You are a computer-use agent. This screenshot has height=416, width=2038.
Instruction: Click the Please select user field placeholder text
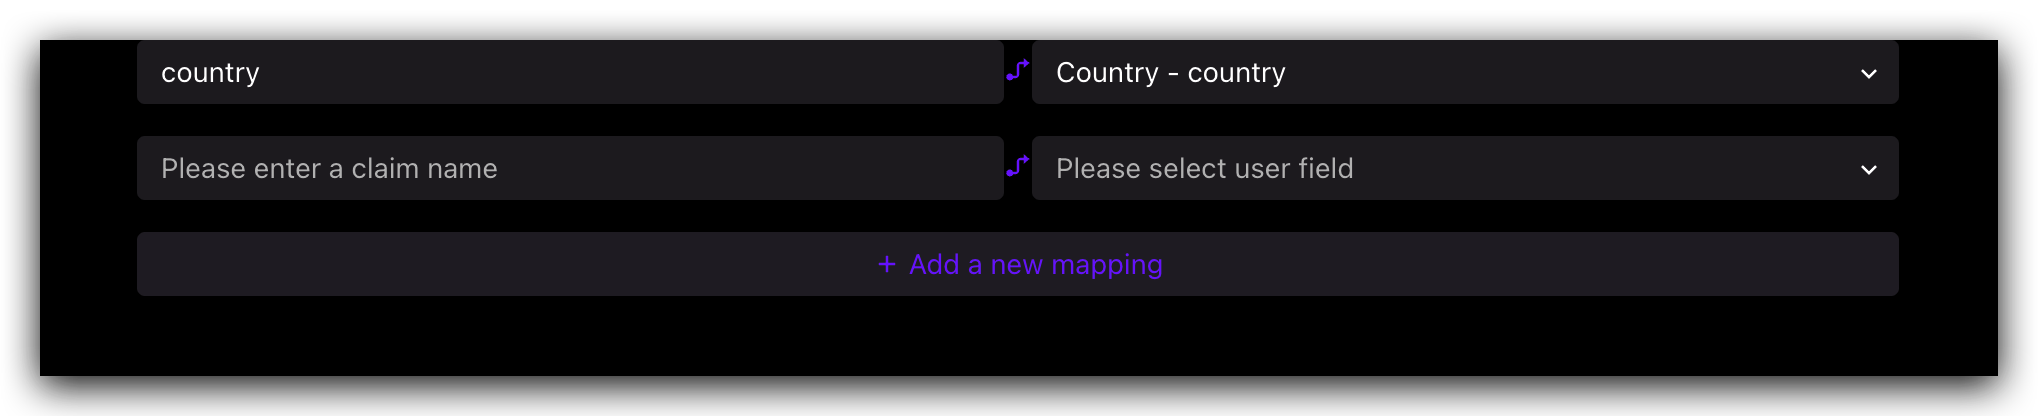[1204, 168]
